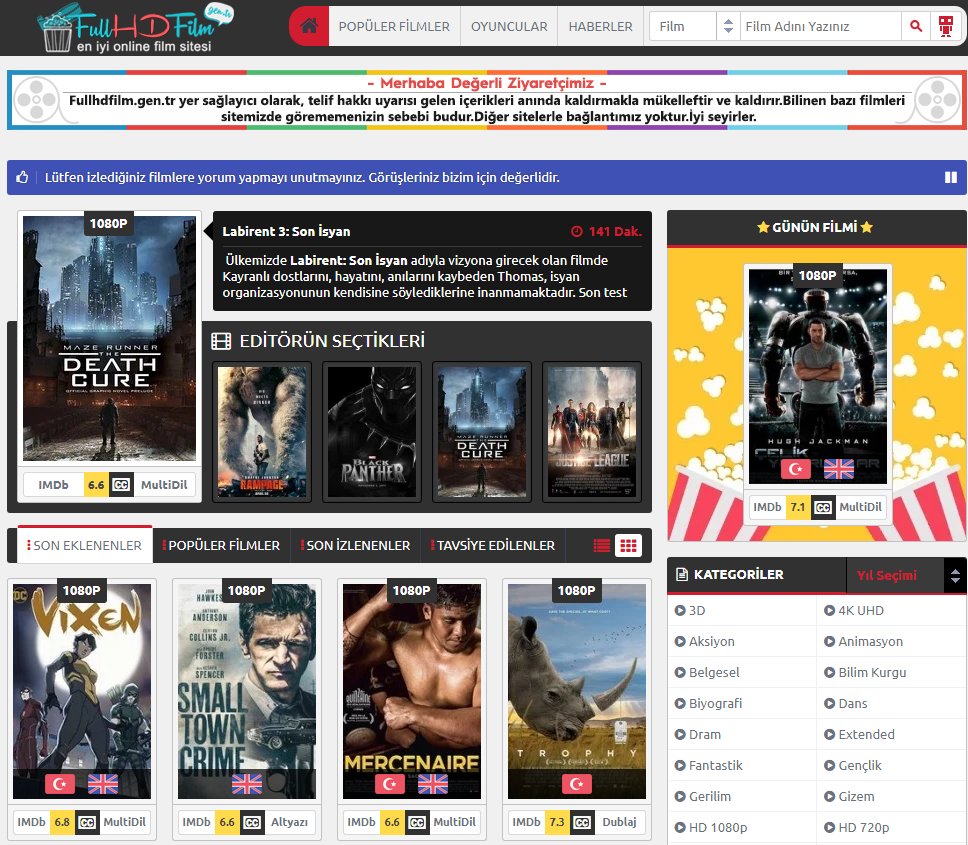
Task: Select the TAVSİYE EDİLENLER tab
Action: [493, 545]
